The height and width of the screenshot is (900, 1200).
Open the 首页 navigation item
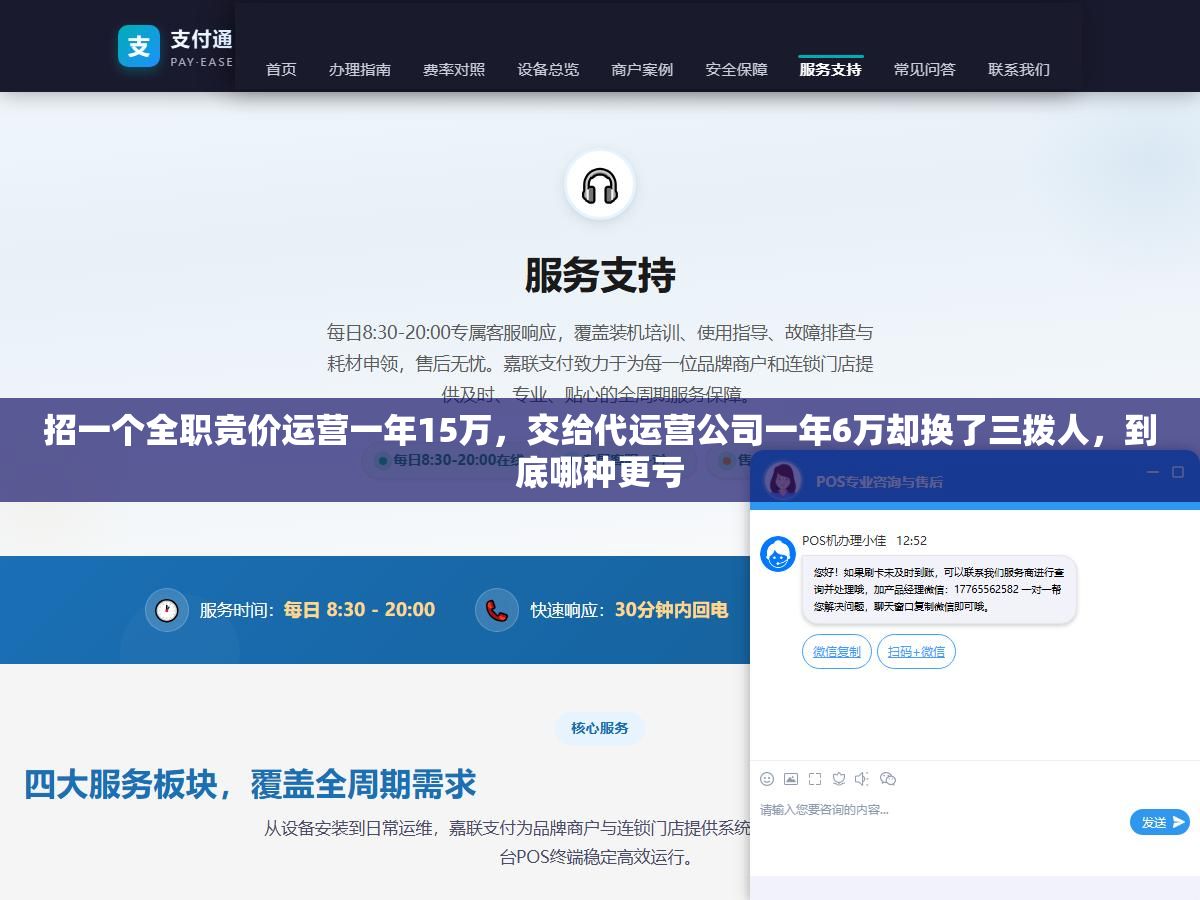281,69
